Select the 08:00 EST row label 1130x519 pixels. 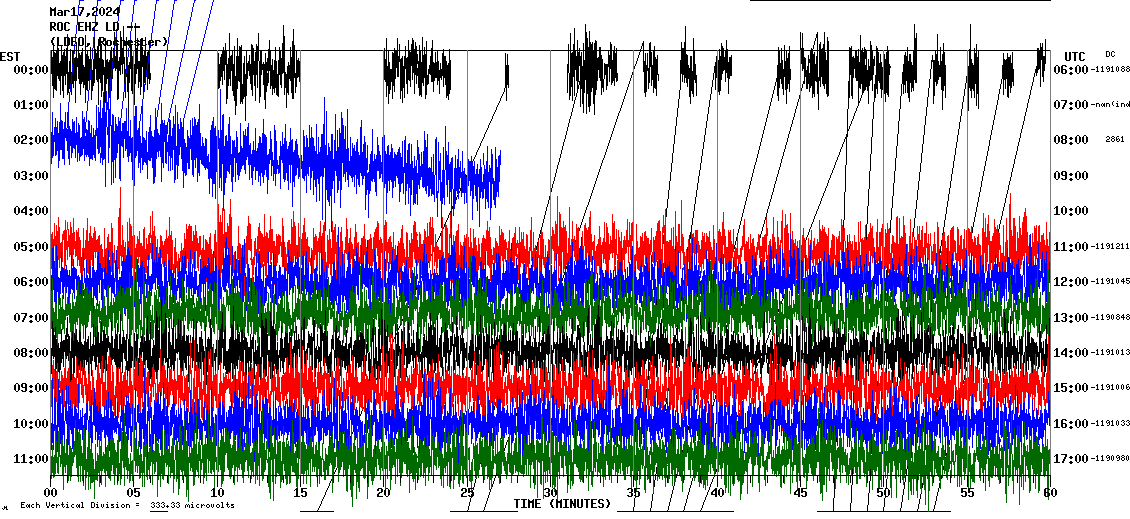(x=31, y=352)
